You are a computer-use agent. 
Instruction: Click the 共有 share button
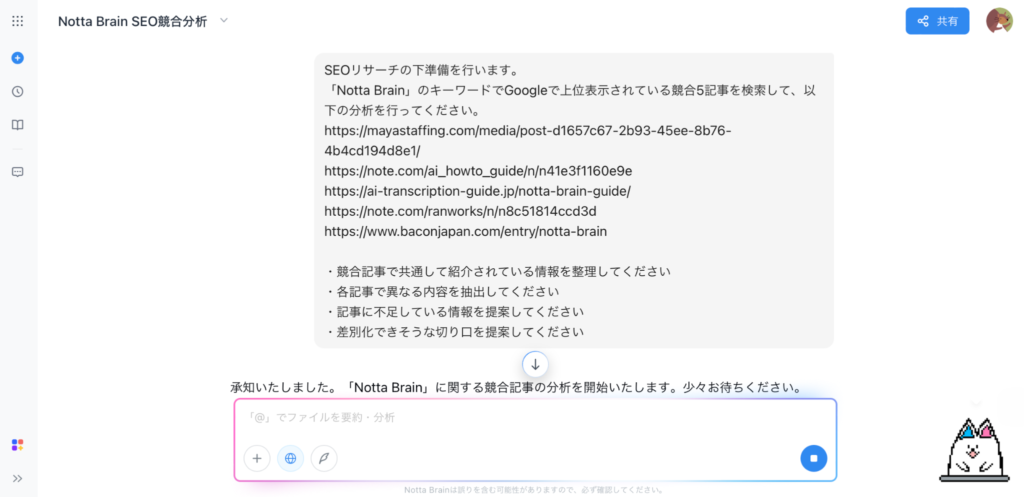(x=937, y=21)
